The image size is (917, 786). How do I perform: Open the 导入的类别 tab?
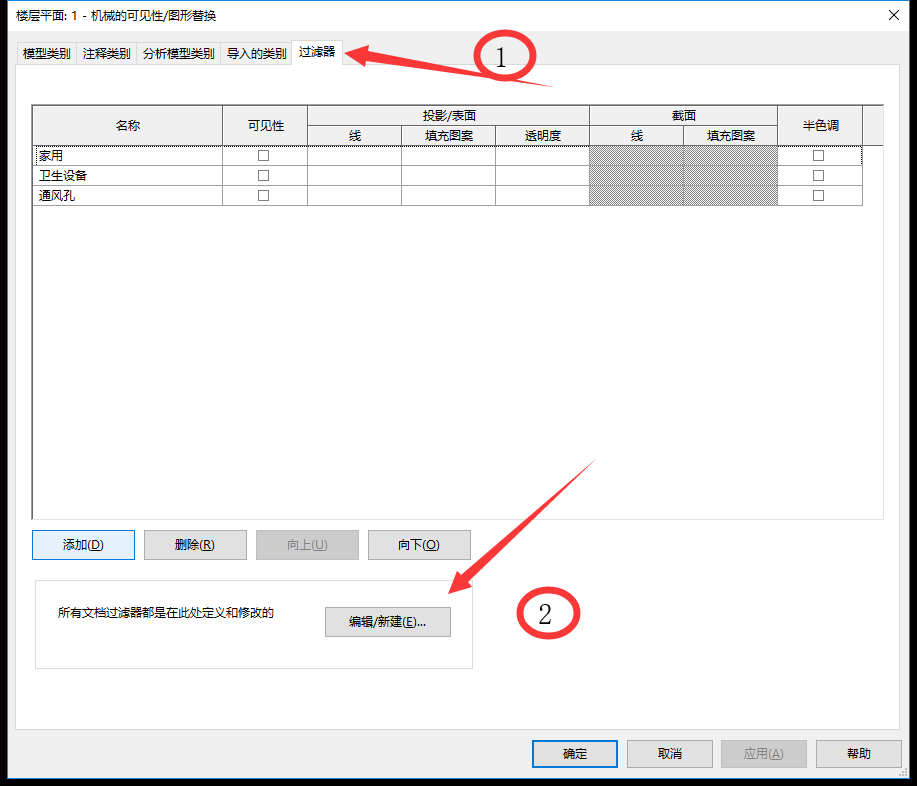(x=256, y=54)
